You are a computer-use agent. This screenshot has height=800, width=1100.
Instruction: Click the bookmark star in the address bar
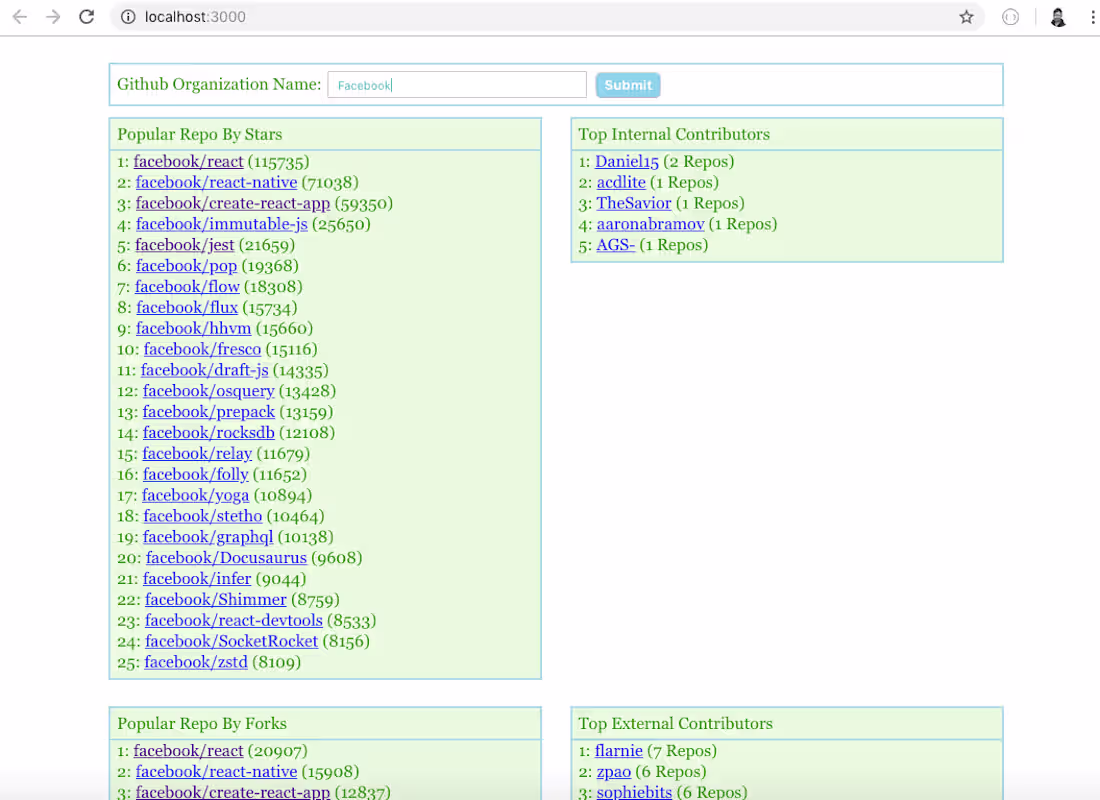click(966, 17)
